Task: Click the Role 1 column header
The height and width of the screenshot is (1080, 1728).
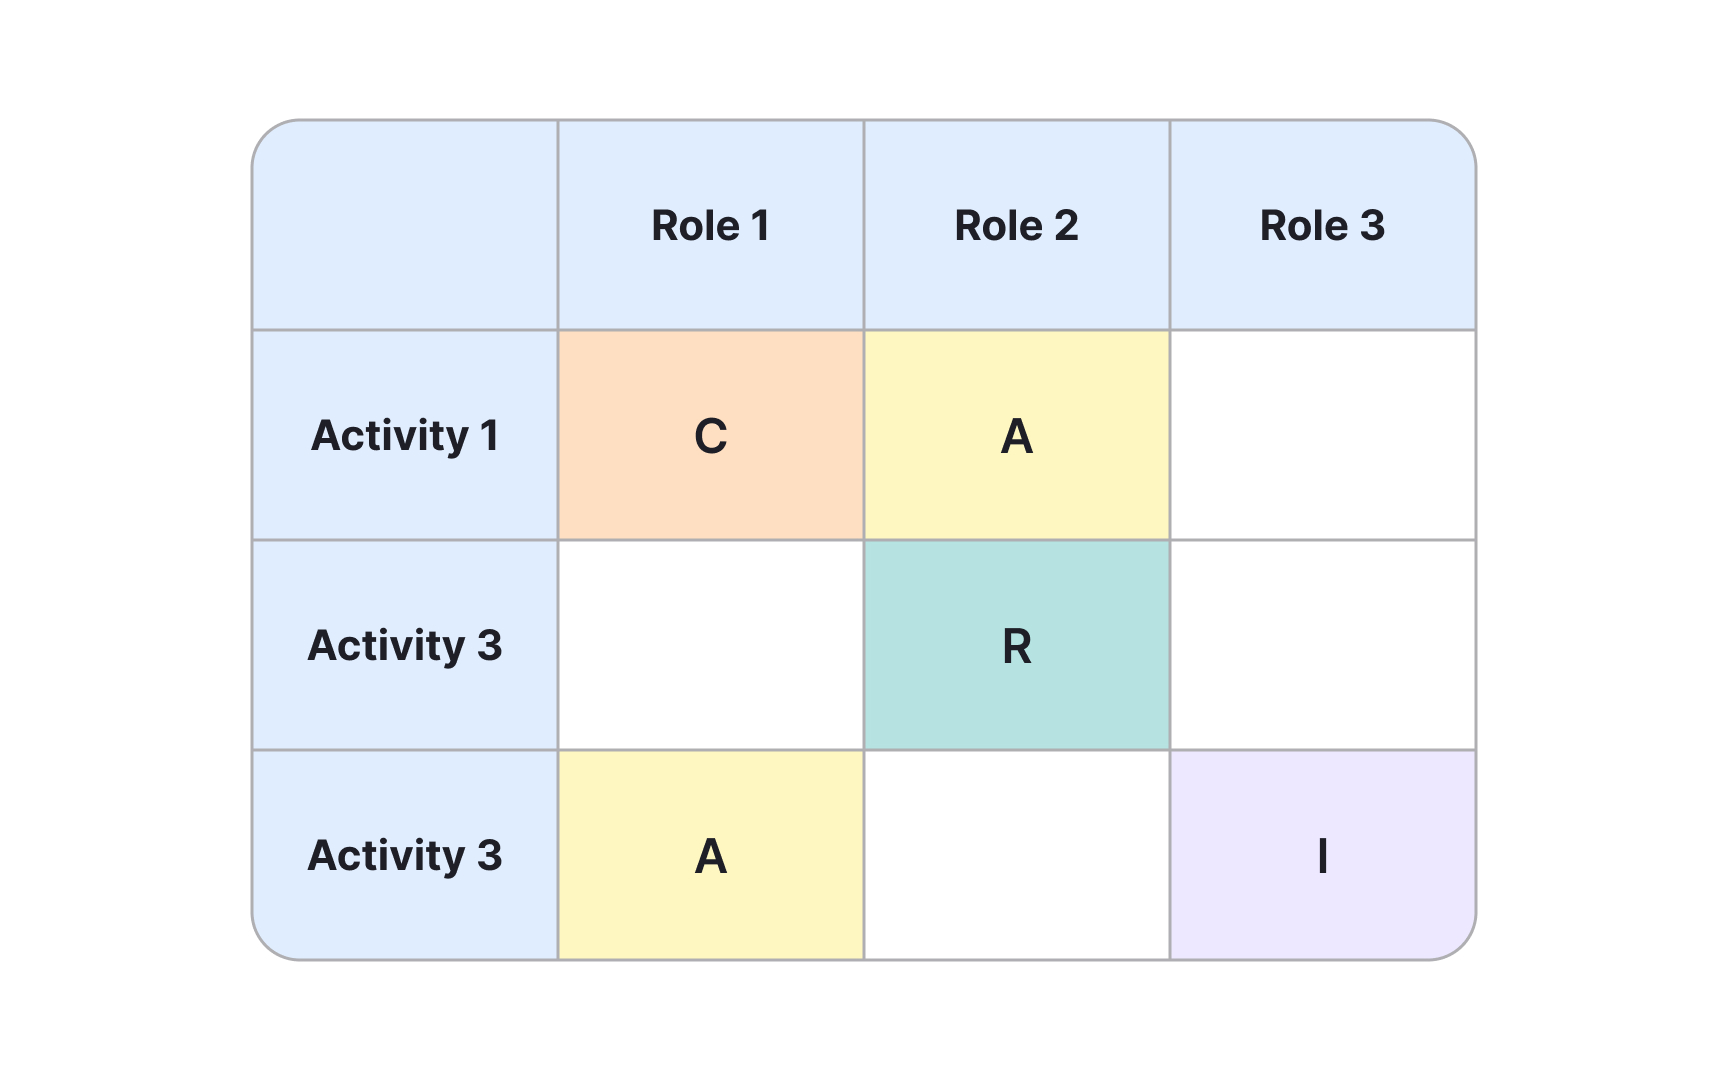Action: (710, 226)
